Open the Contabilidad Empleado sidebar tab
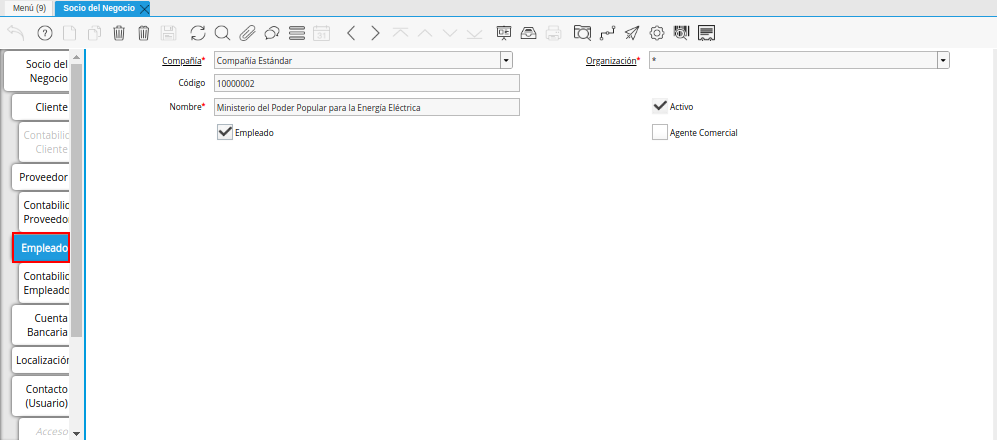997x440 pixels. point(45,283)
